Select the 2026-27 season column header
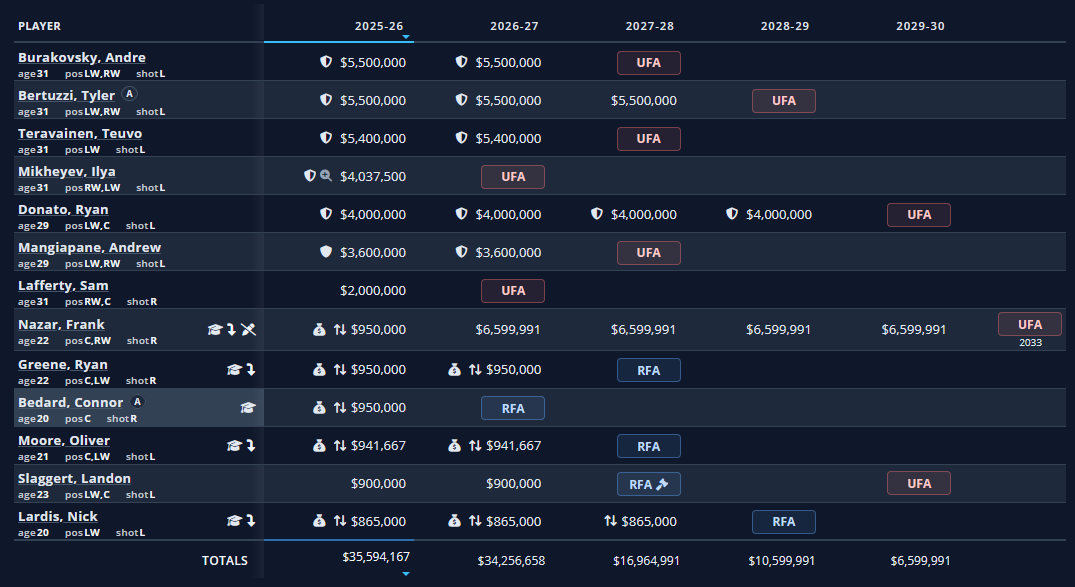1075x587 pixels. (x=514, y=26)
